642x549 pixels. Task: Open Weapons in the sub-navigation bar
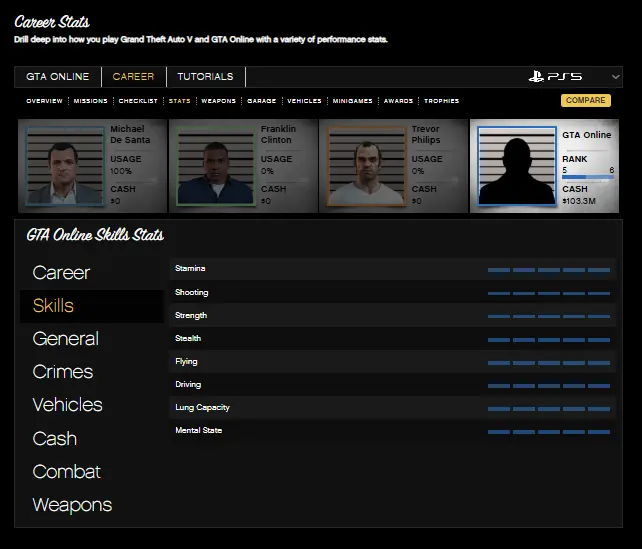[218, 101]
